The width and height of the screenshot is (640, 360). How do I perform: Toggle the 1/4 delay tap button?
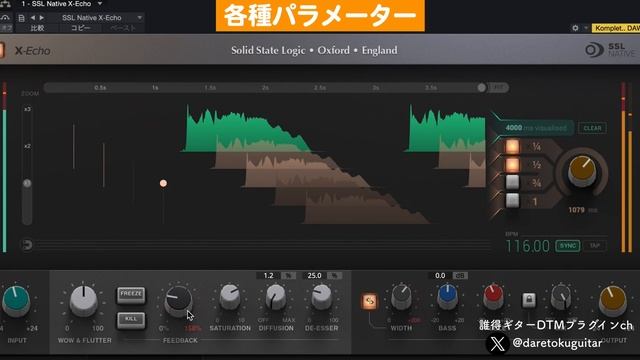[513, 146]
